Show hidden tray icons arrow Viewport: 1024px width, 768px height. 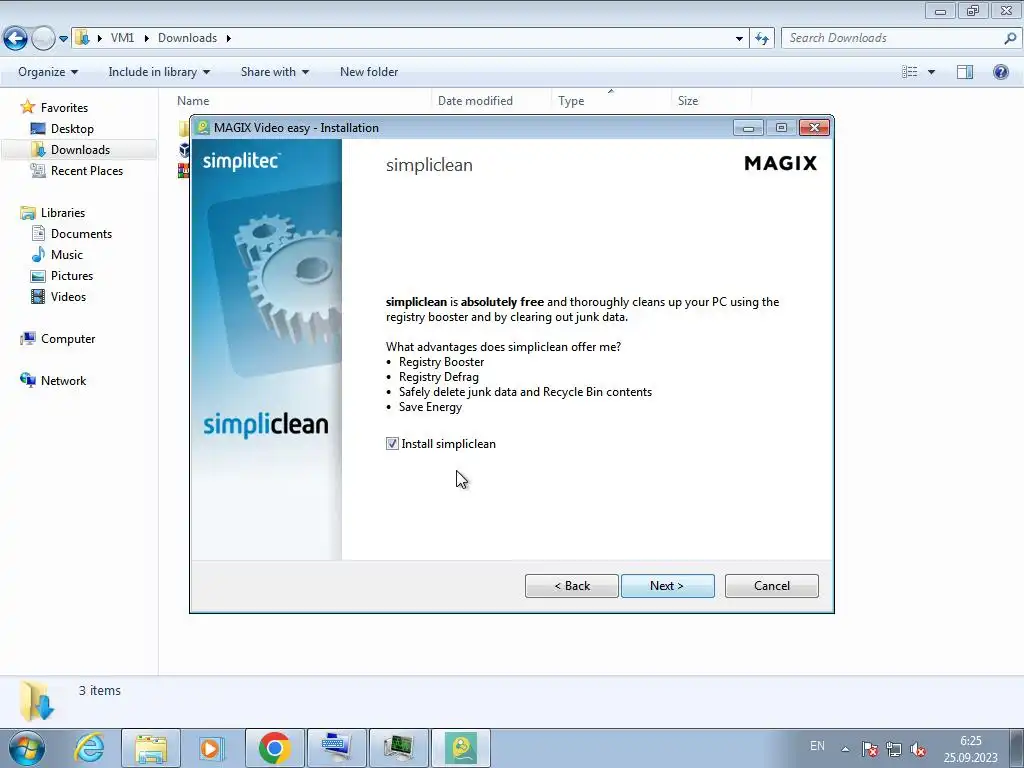tap(845, 750)
